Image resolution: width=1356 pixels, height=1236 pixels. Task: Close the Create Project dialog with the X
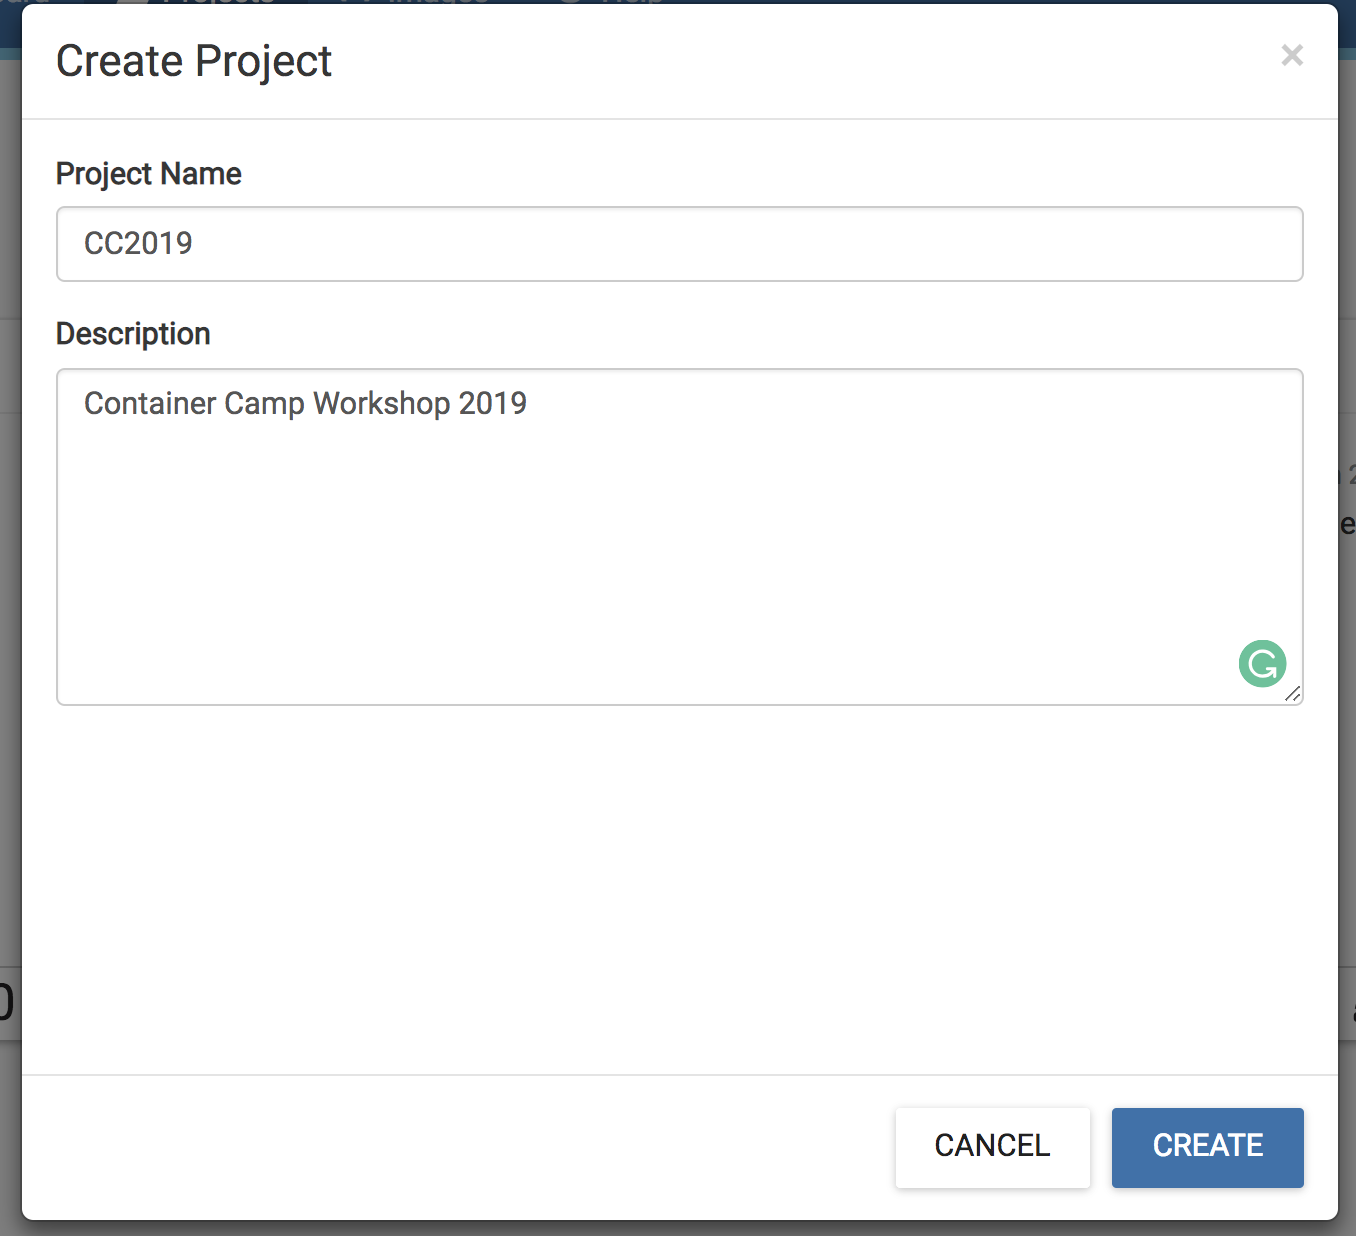[x=1292, y=55]
